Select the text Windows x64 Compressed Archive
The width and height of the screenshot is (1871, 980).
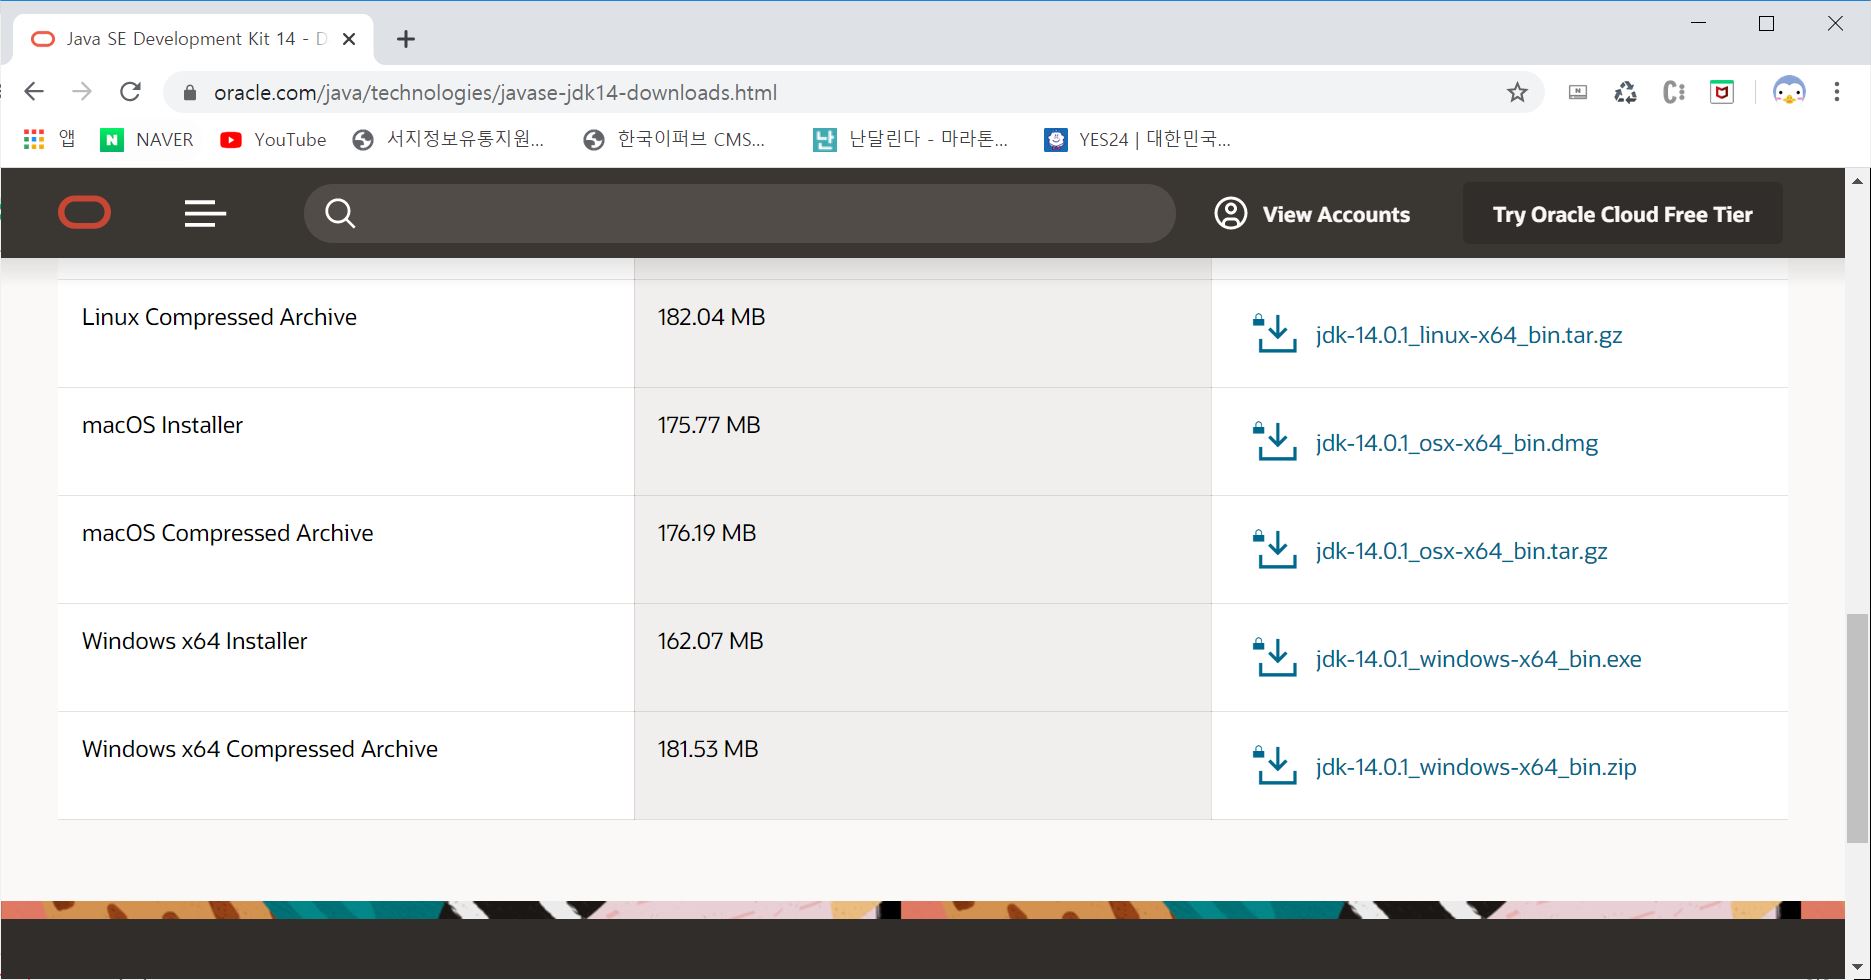[259, 749]
